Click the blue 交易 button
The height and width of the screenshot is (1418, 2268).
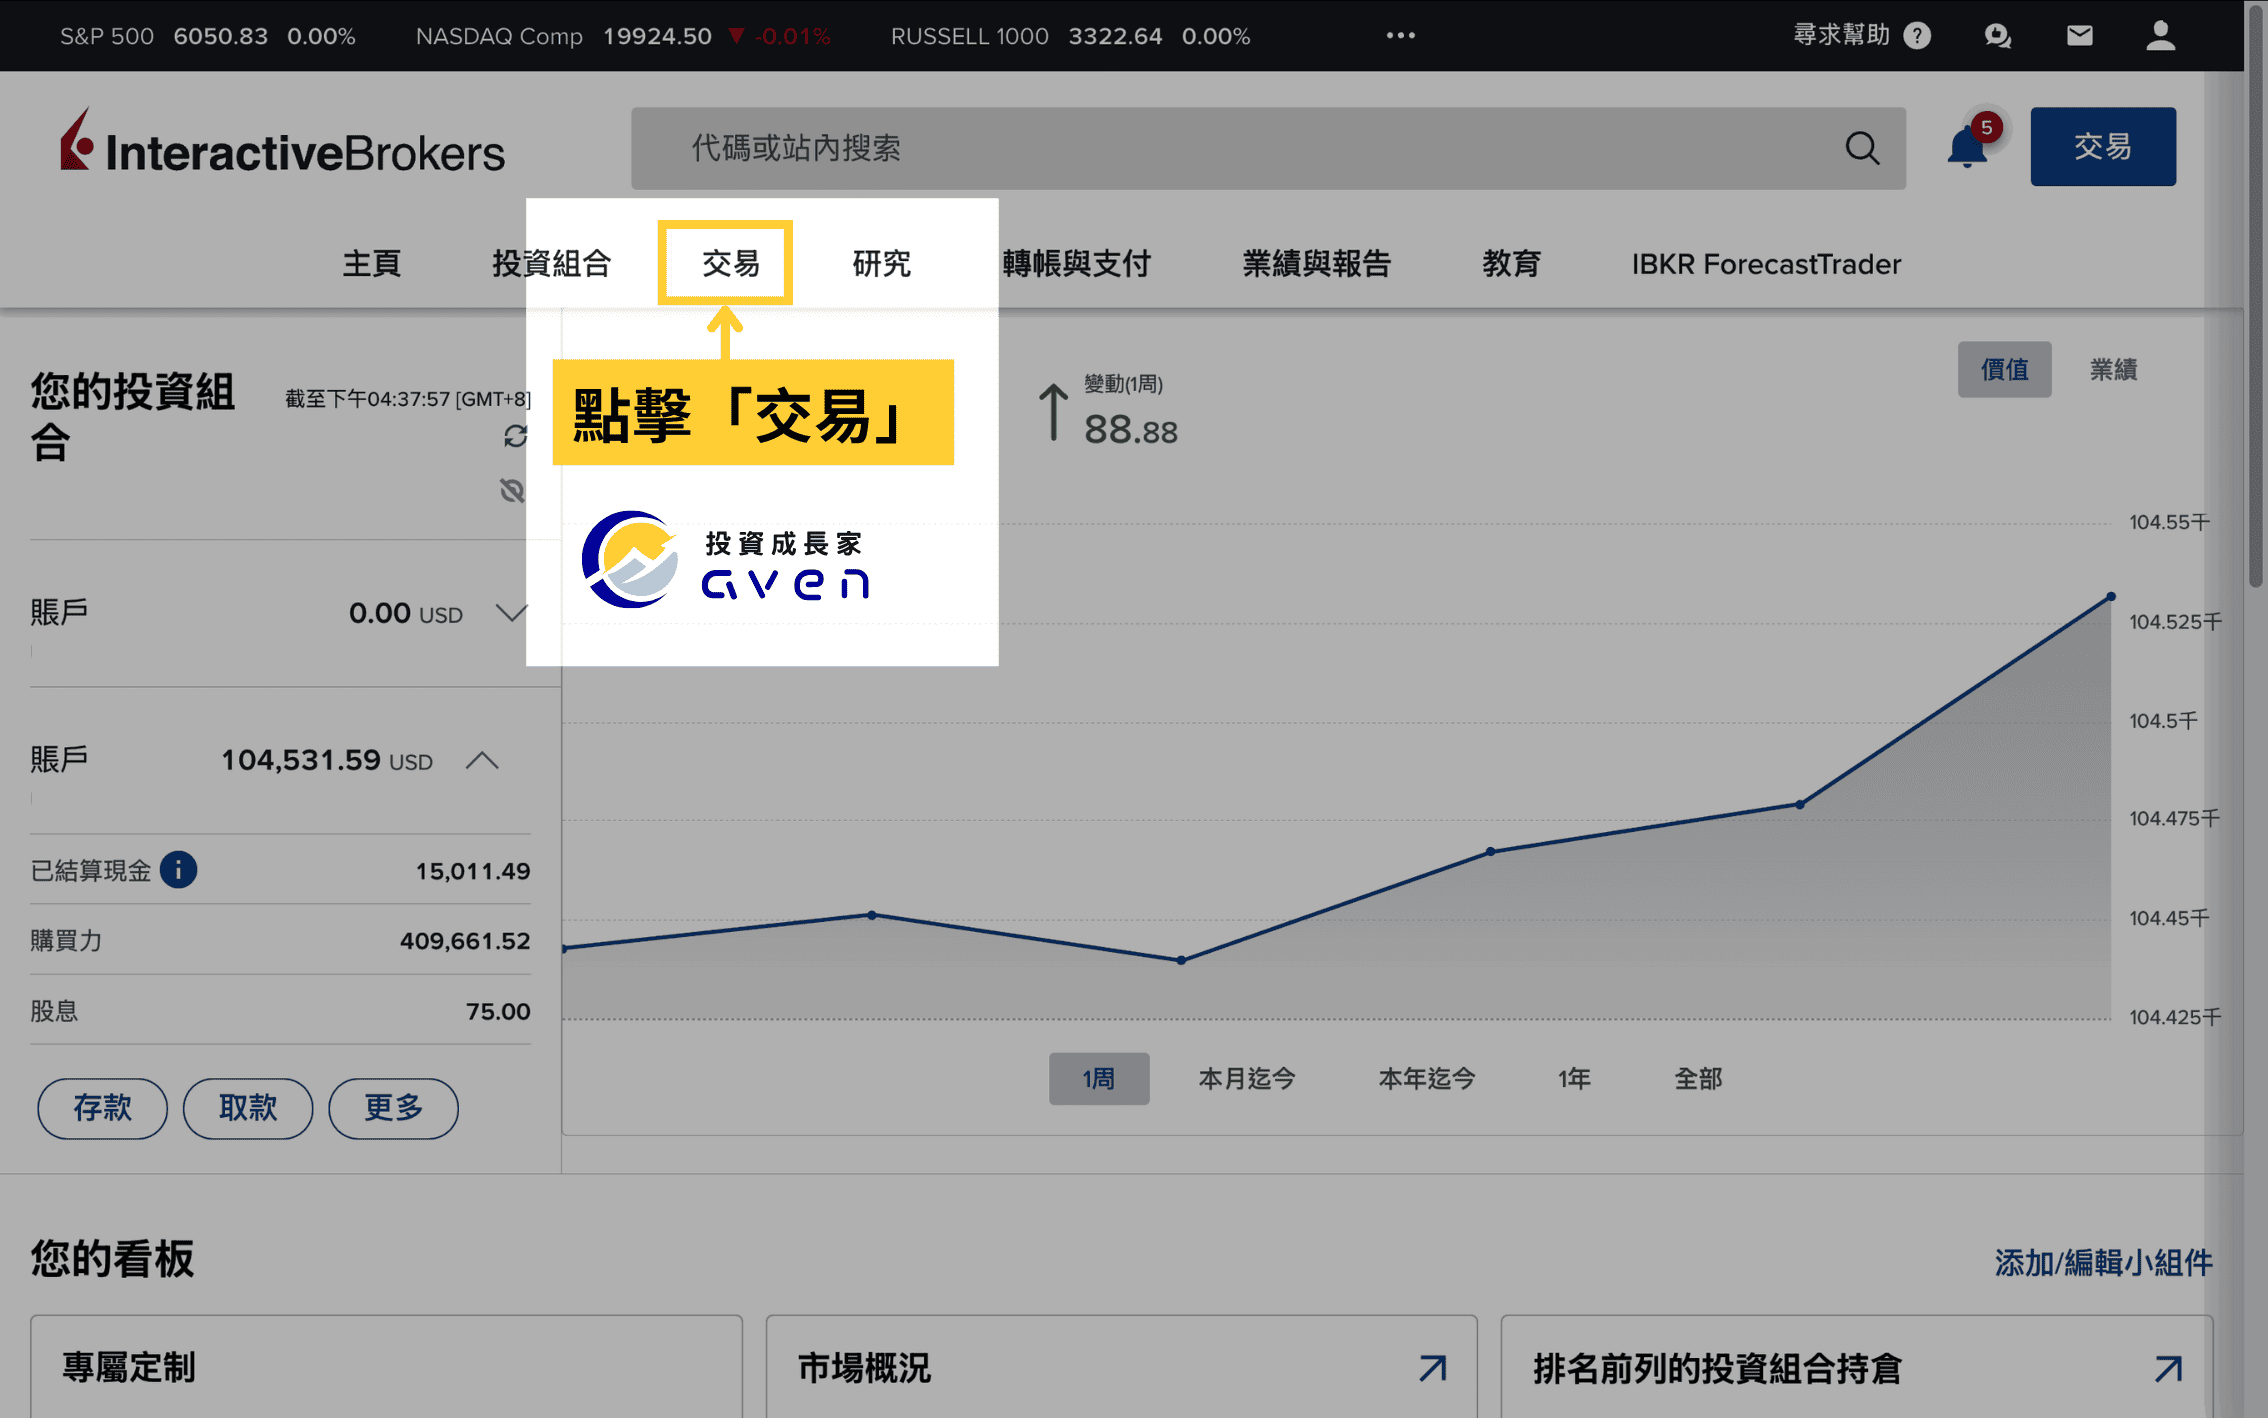[2102, 146]
